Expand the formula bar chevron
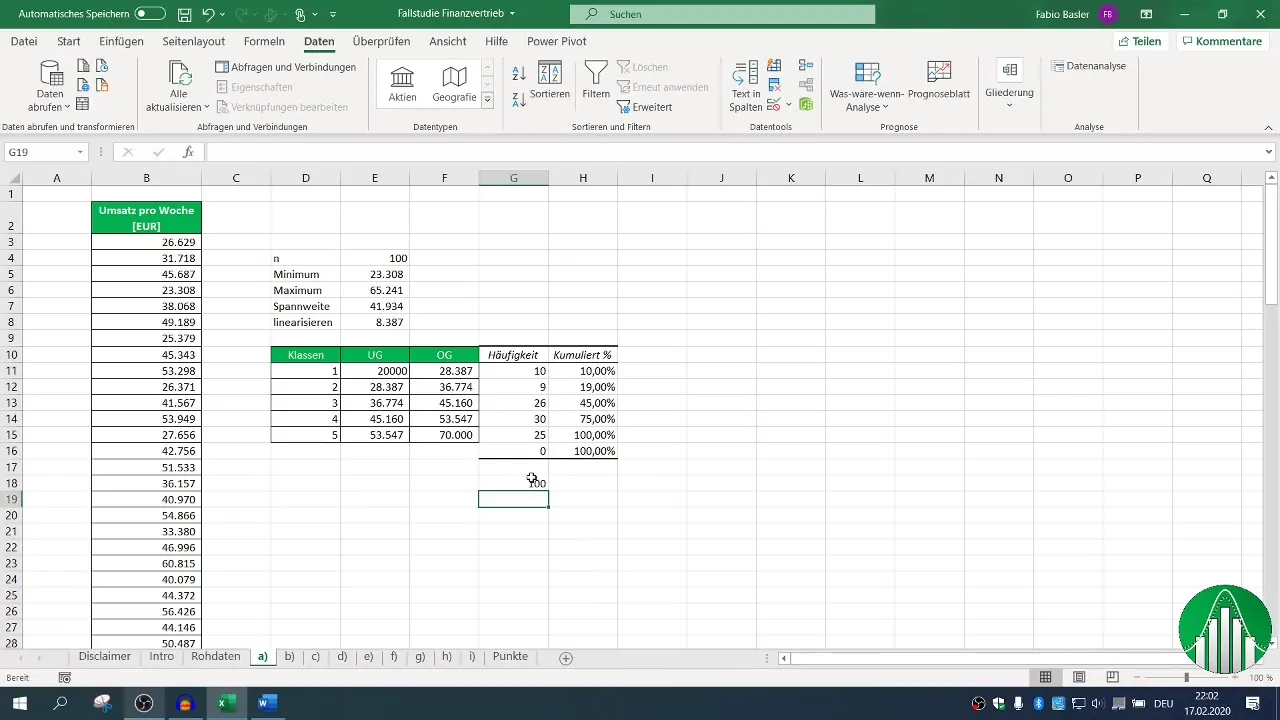The width and height of the screenshot is (1280, 720). [1269, 152]
